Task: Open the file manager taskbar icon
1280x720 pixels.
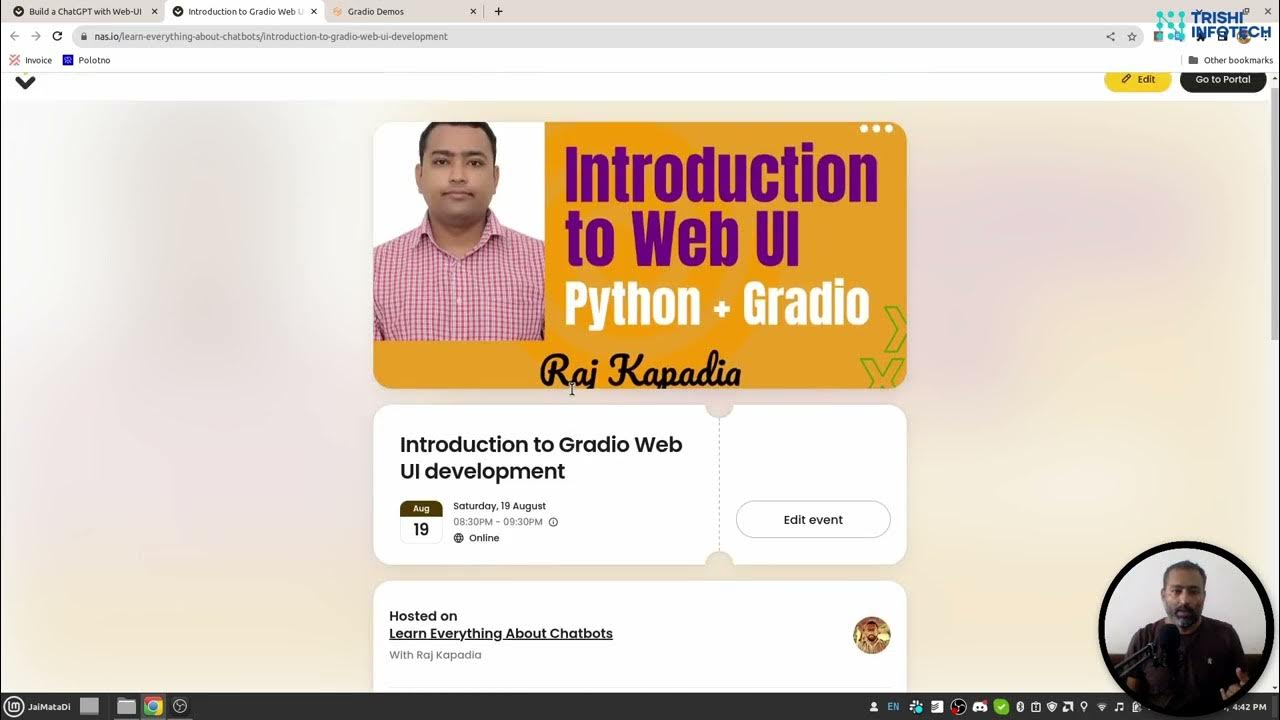Action: [126, 706]
